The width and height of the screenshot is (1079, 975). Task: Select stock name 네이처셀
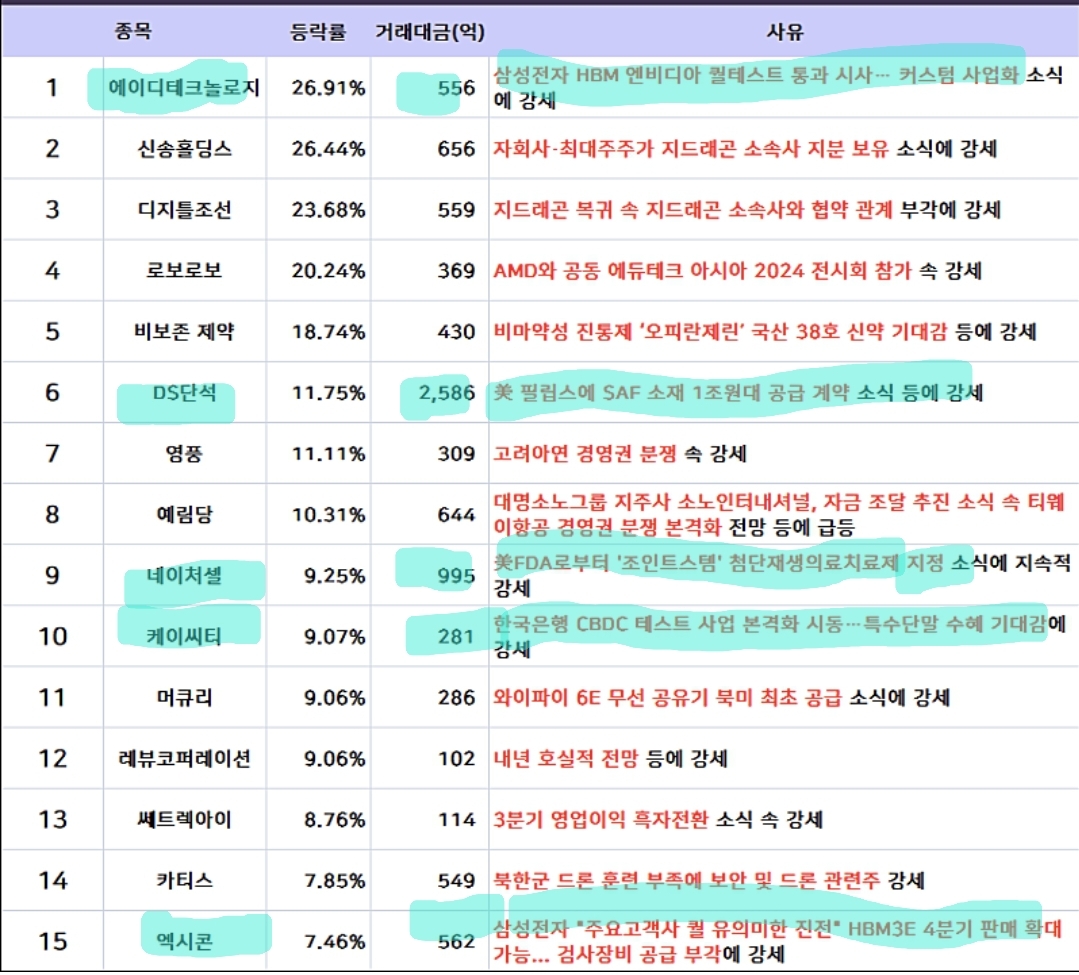(x=184, y=575)
